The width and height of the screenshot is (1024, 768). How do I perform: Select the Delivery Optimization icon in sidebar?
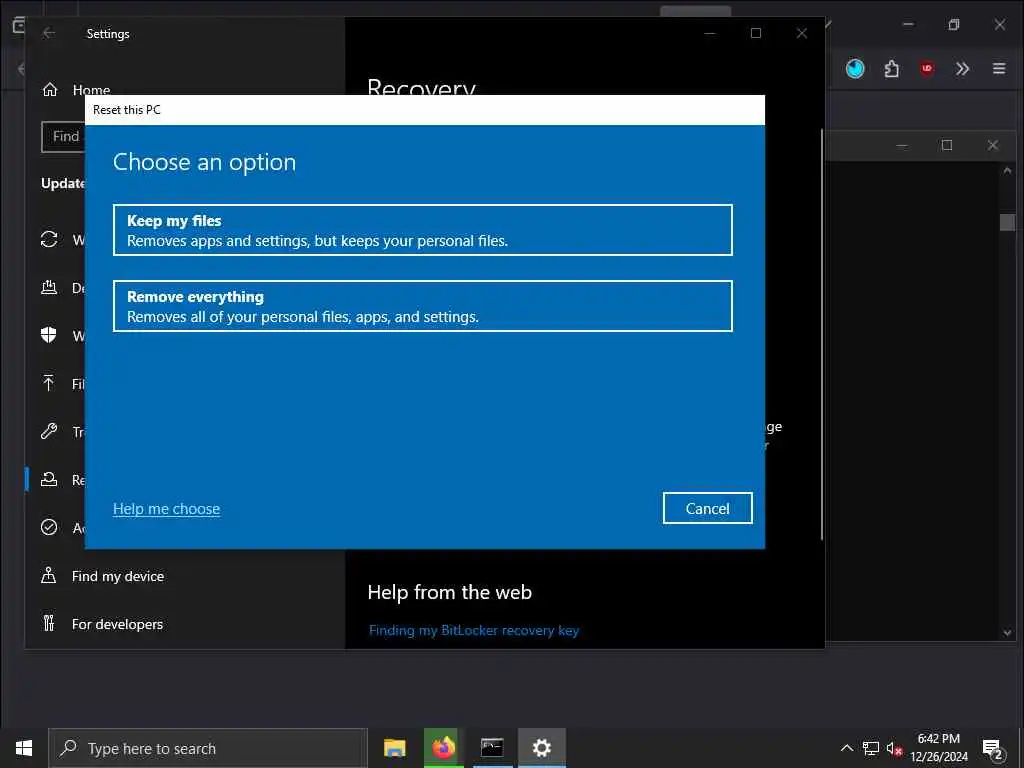(x=49, y=287)
